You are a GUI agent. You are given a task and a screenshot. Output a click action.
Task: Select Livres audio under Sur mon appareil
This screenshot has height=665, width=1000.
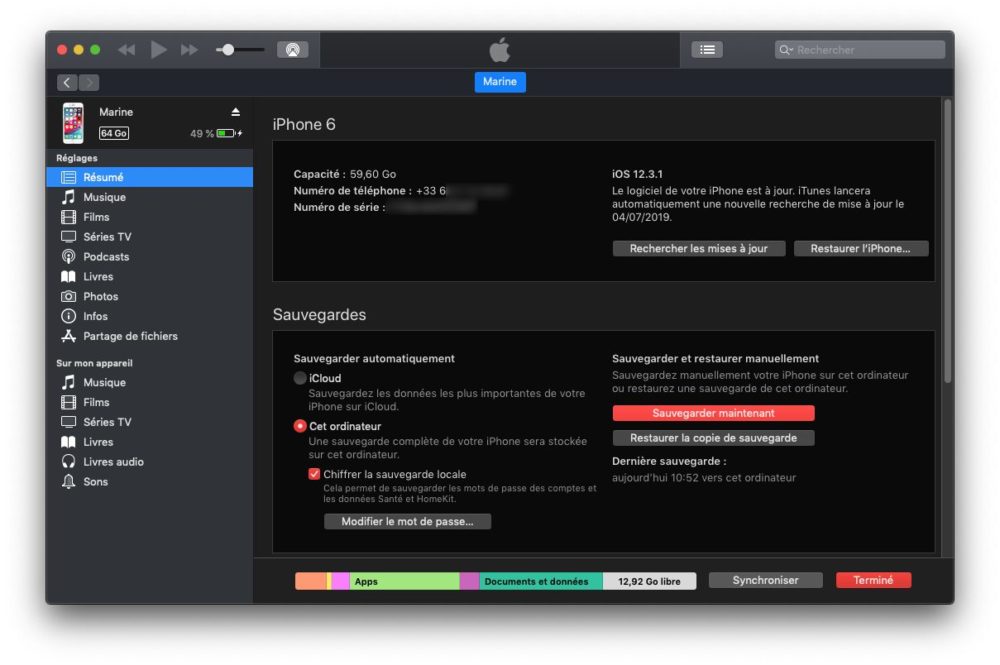coord(115,461)
